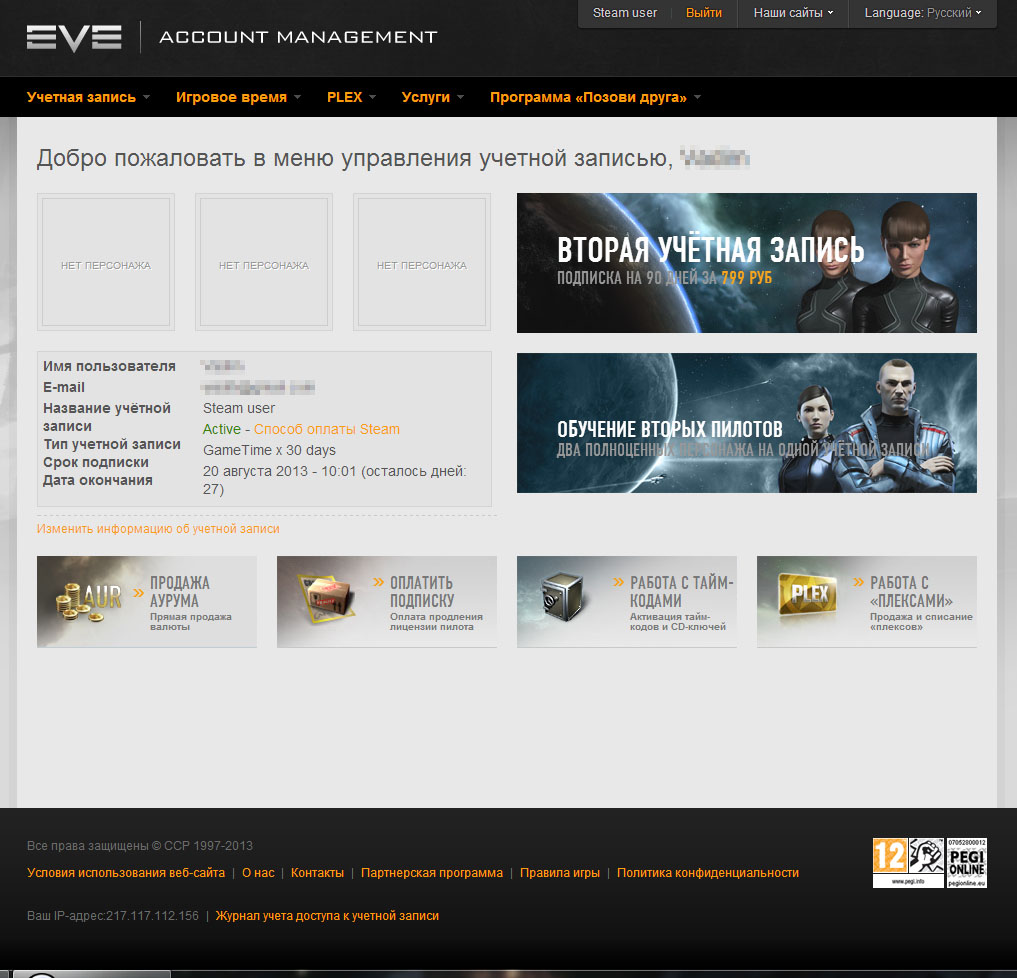Click the Выйти logout link

pyautogui.click(x=704, y=13)
